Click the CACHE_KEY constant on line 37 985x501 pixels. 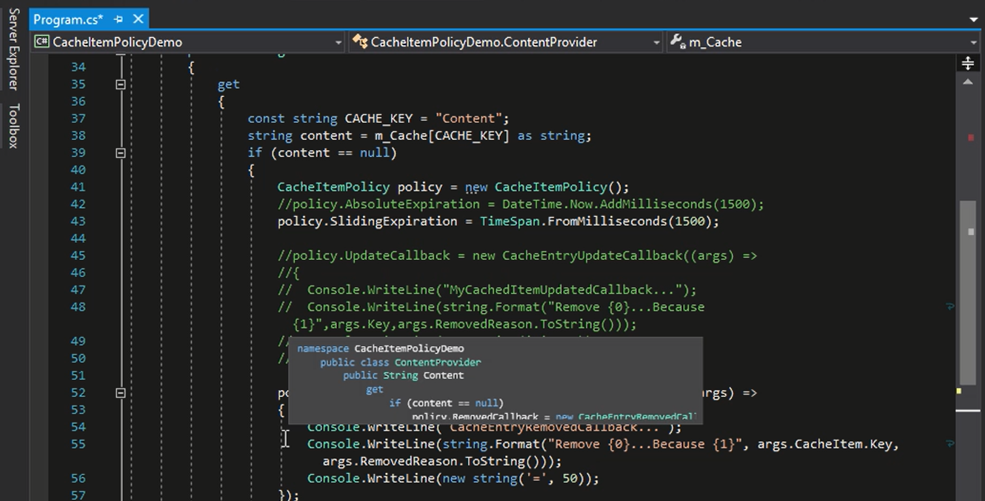click(x=378, y=119)
